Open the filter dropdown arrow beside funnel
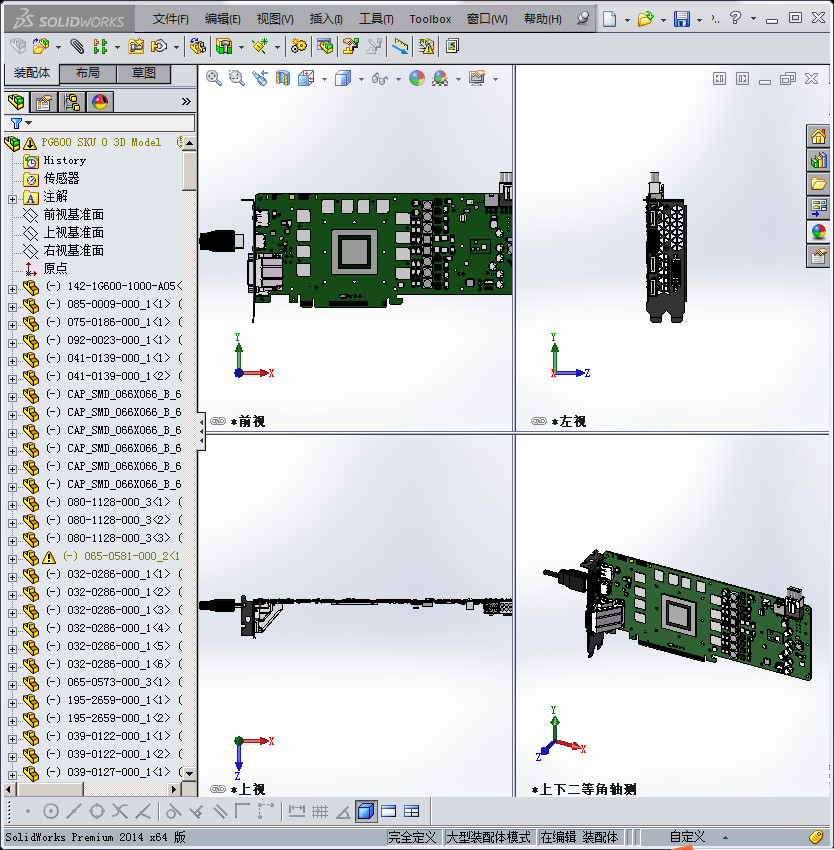Screen dimensions: 834x850 [x=29, y=123]
